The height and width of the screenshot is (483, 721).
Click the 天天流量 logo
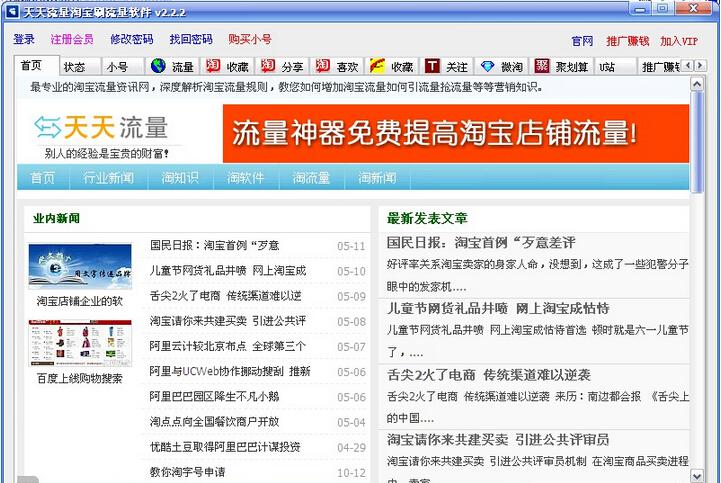click(101, 128)
